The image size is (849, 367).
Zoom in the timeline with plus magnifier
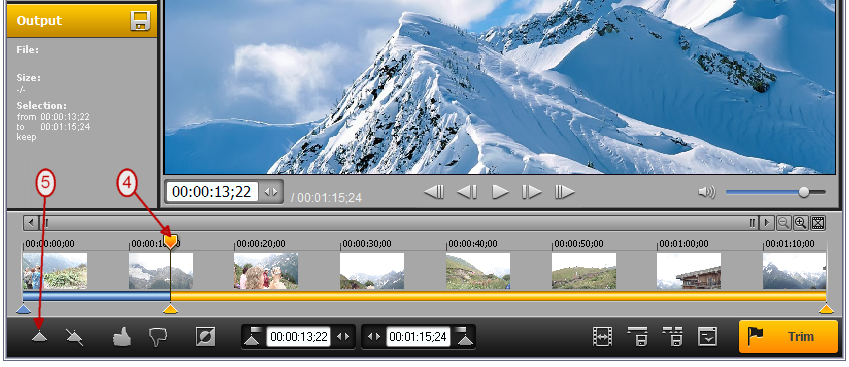(800, 222)
